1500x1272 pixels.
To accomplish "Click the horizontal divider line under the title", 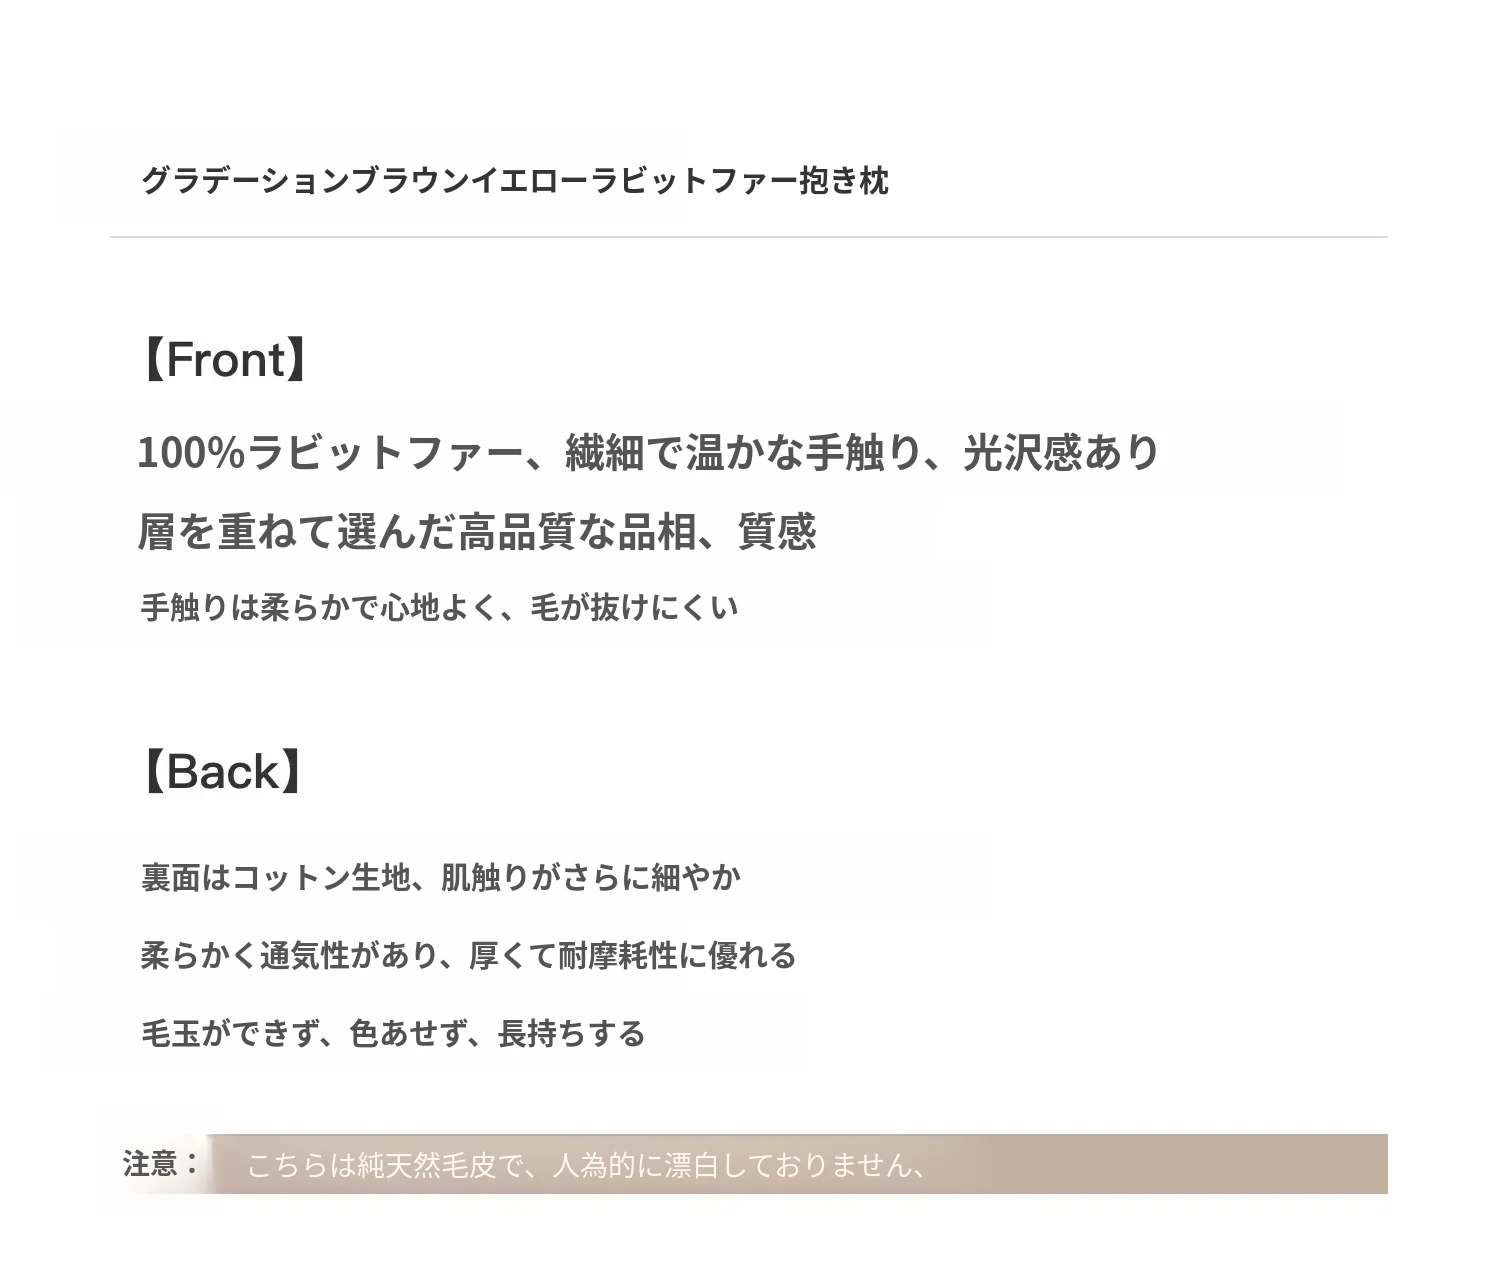I will pos(748,237).
